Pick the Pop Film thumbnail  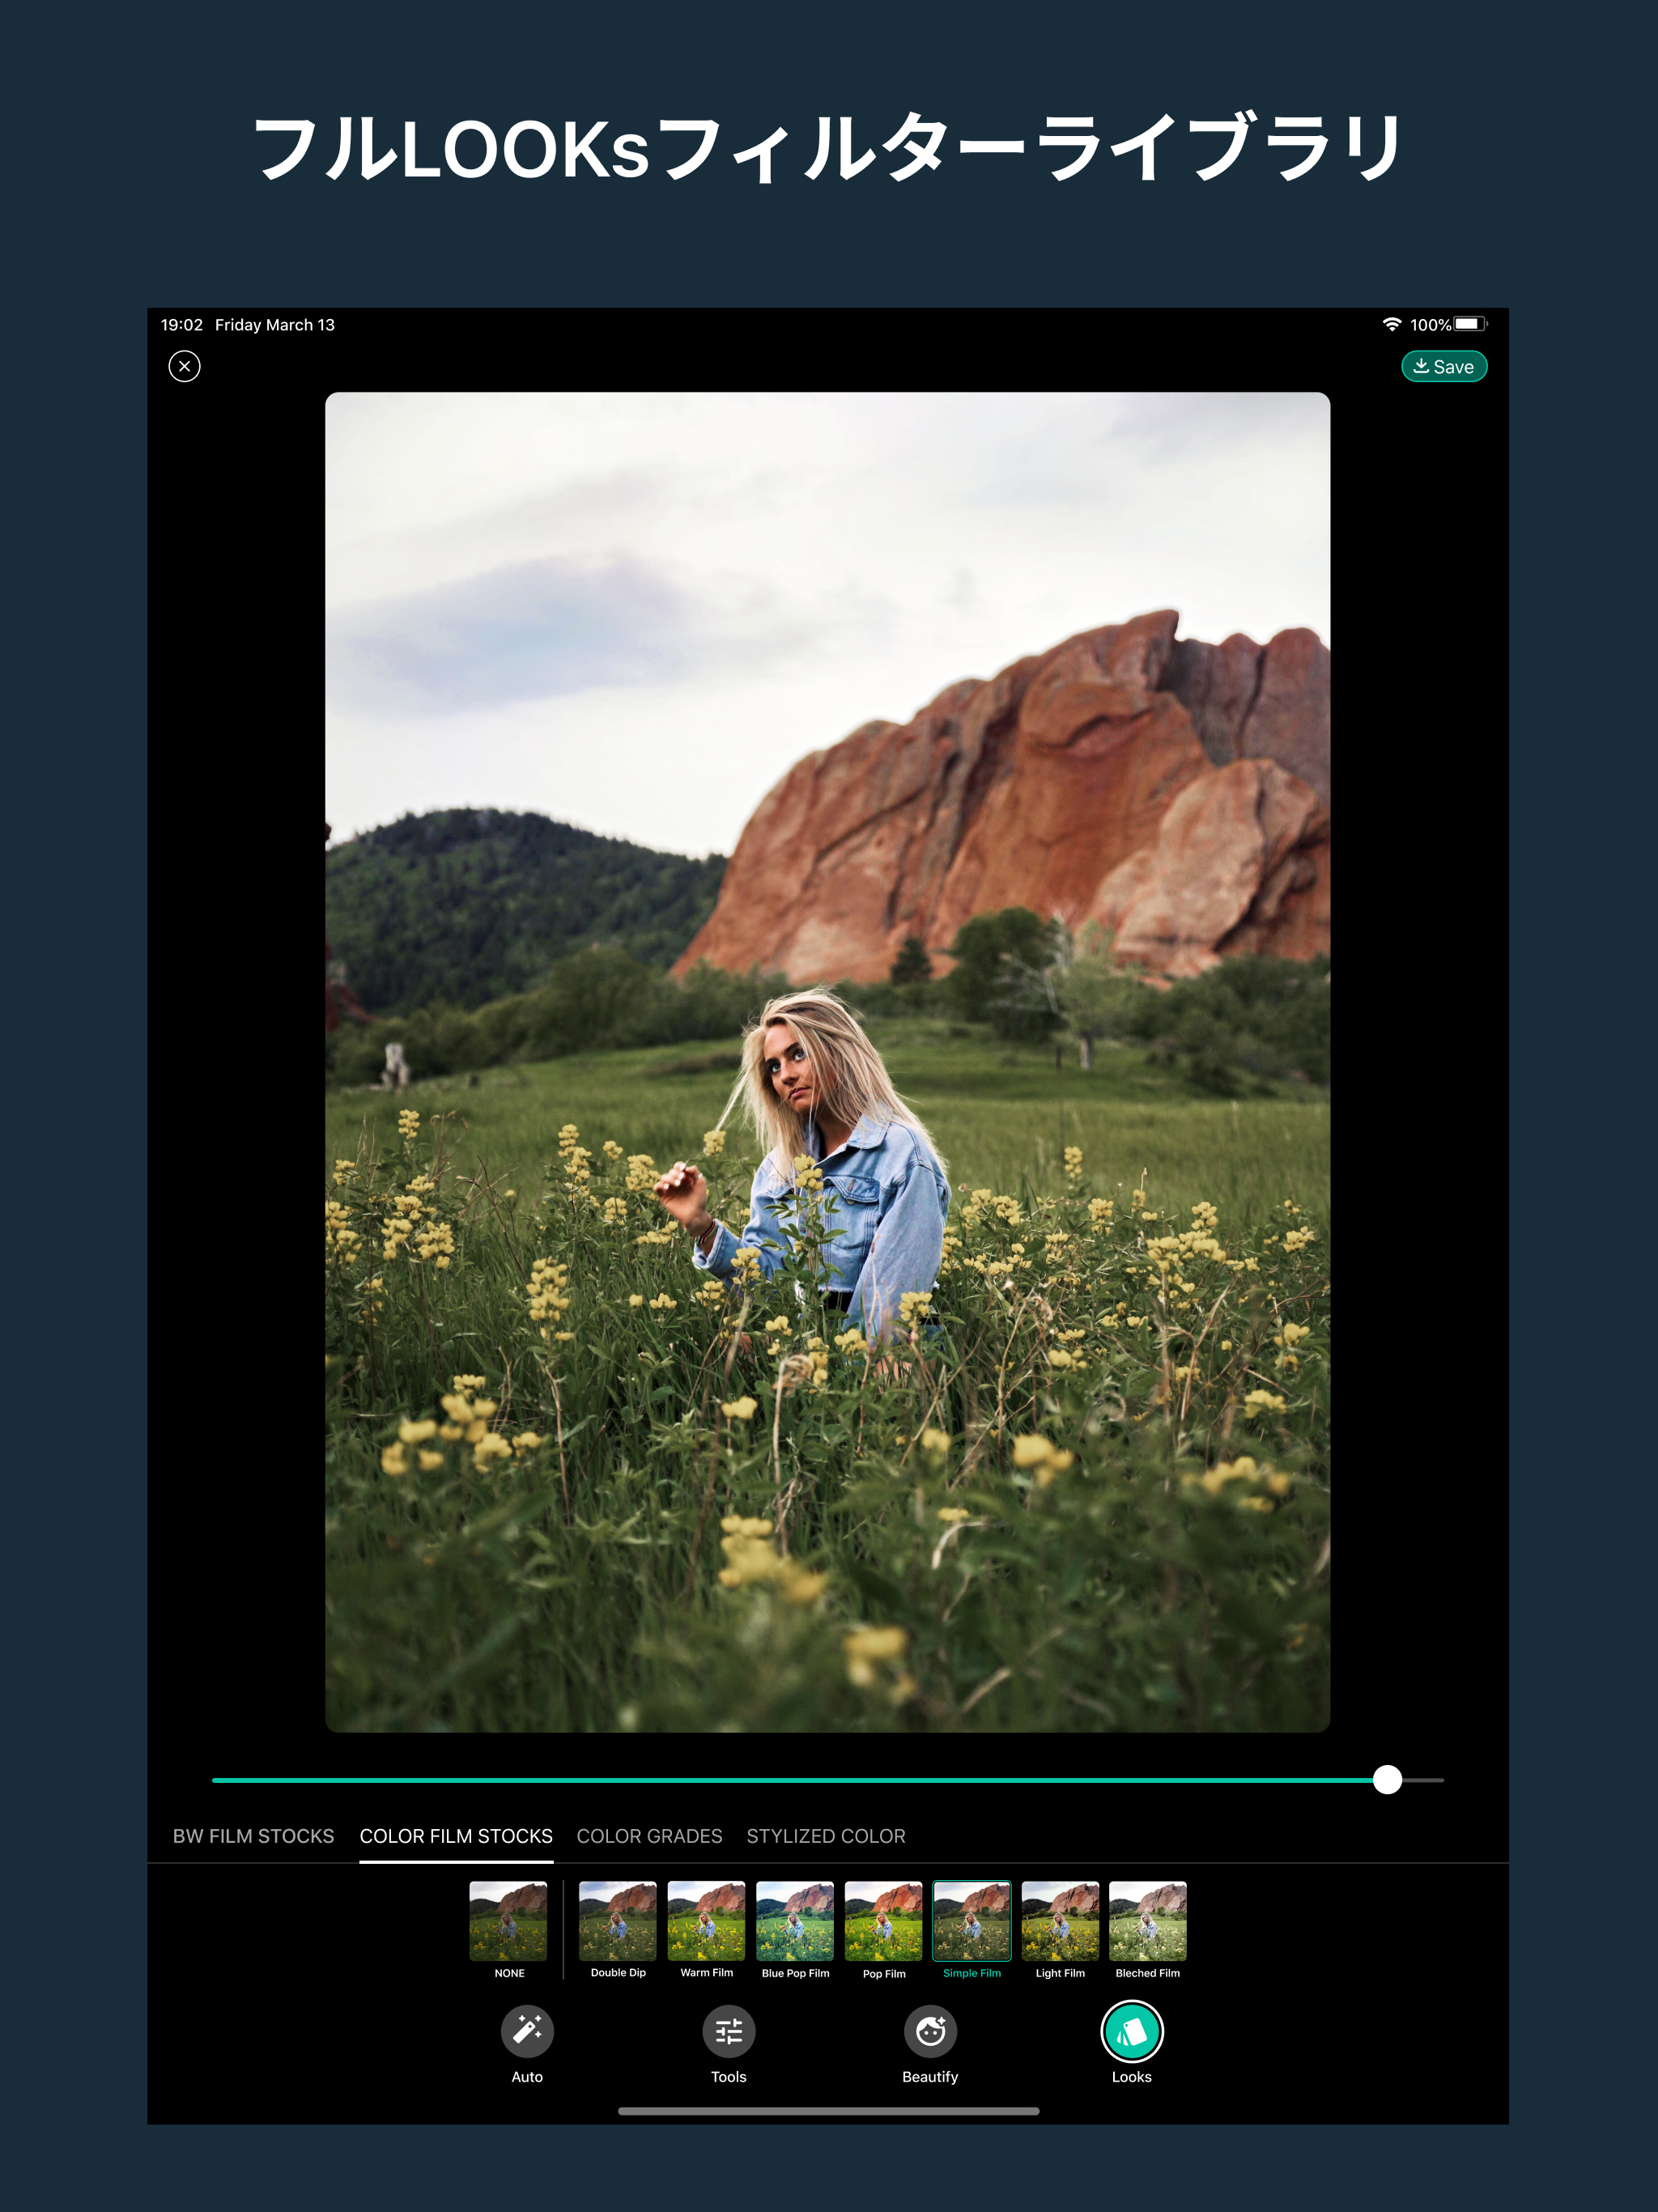(x=884, y=1921)
